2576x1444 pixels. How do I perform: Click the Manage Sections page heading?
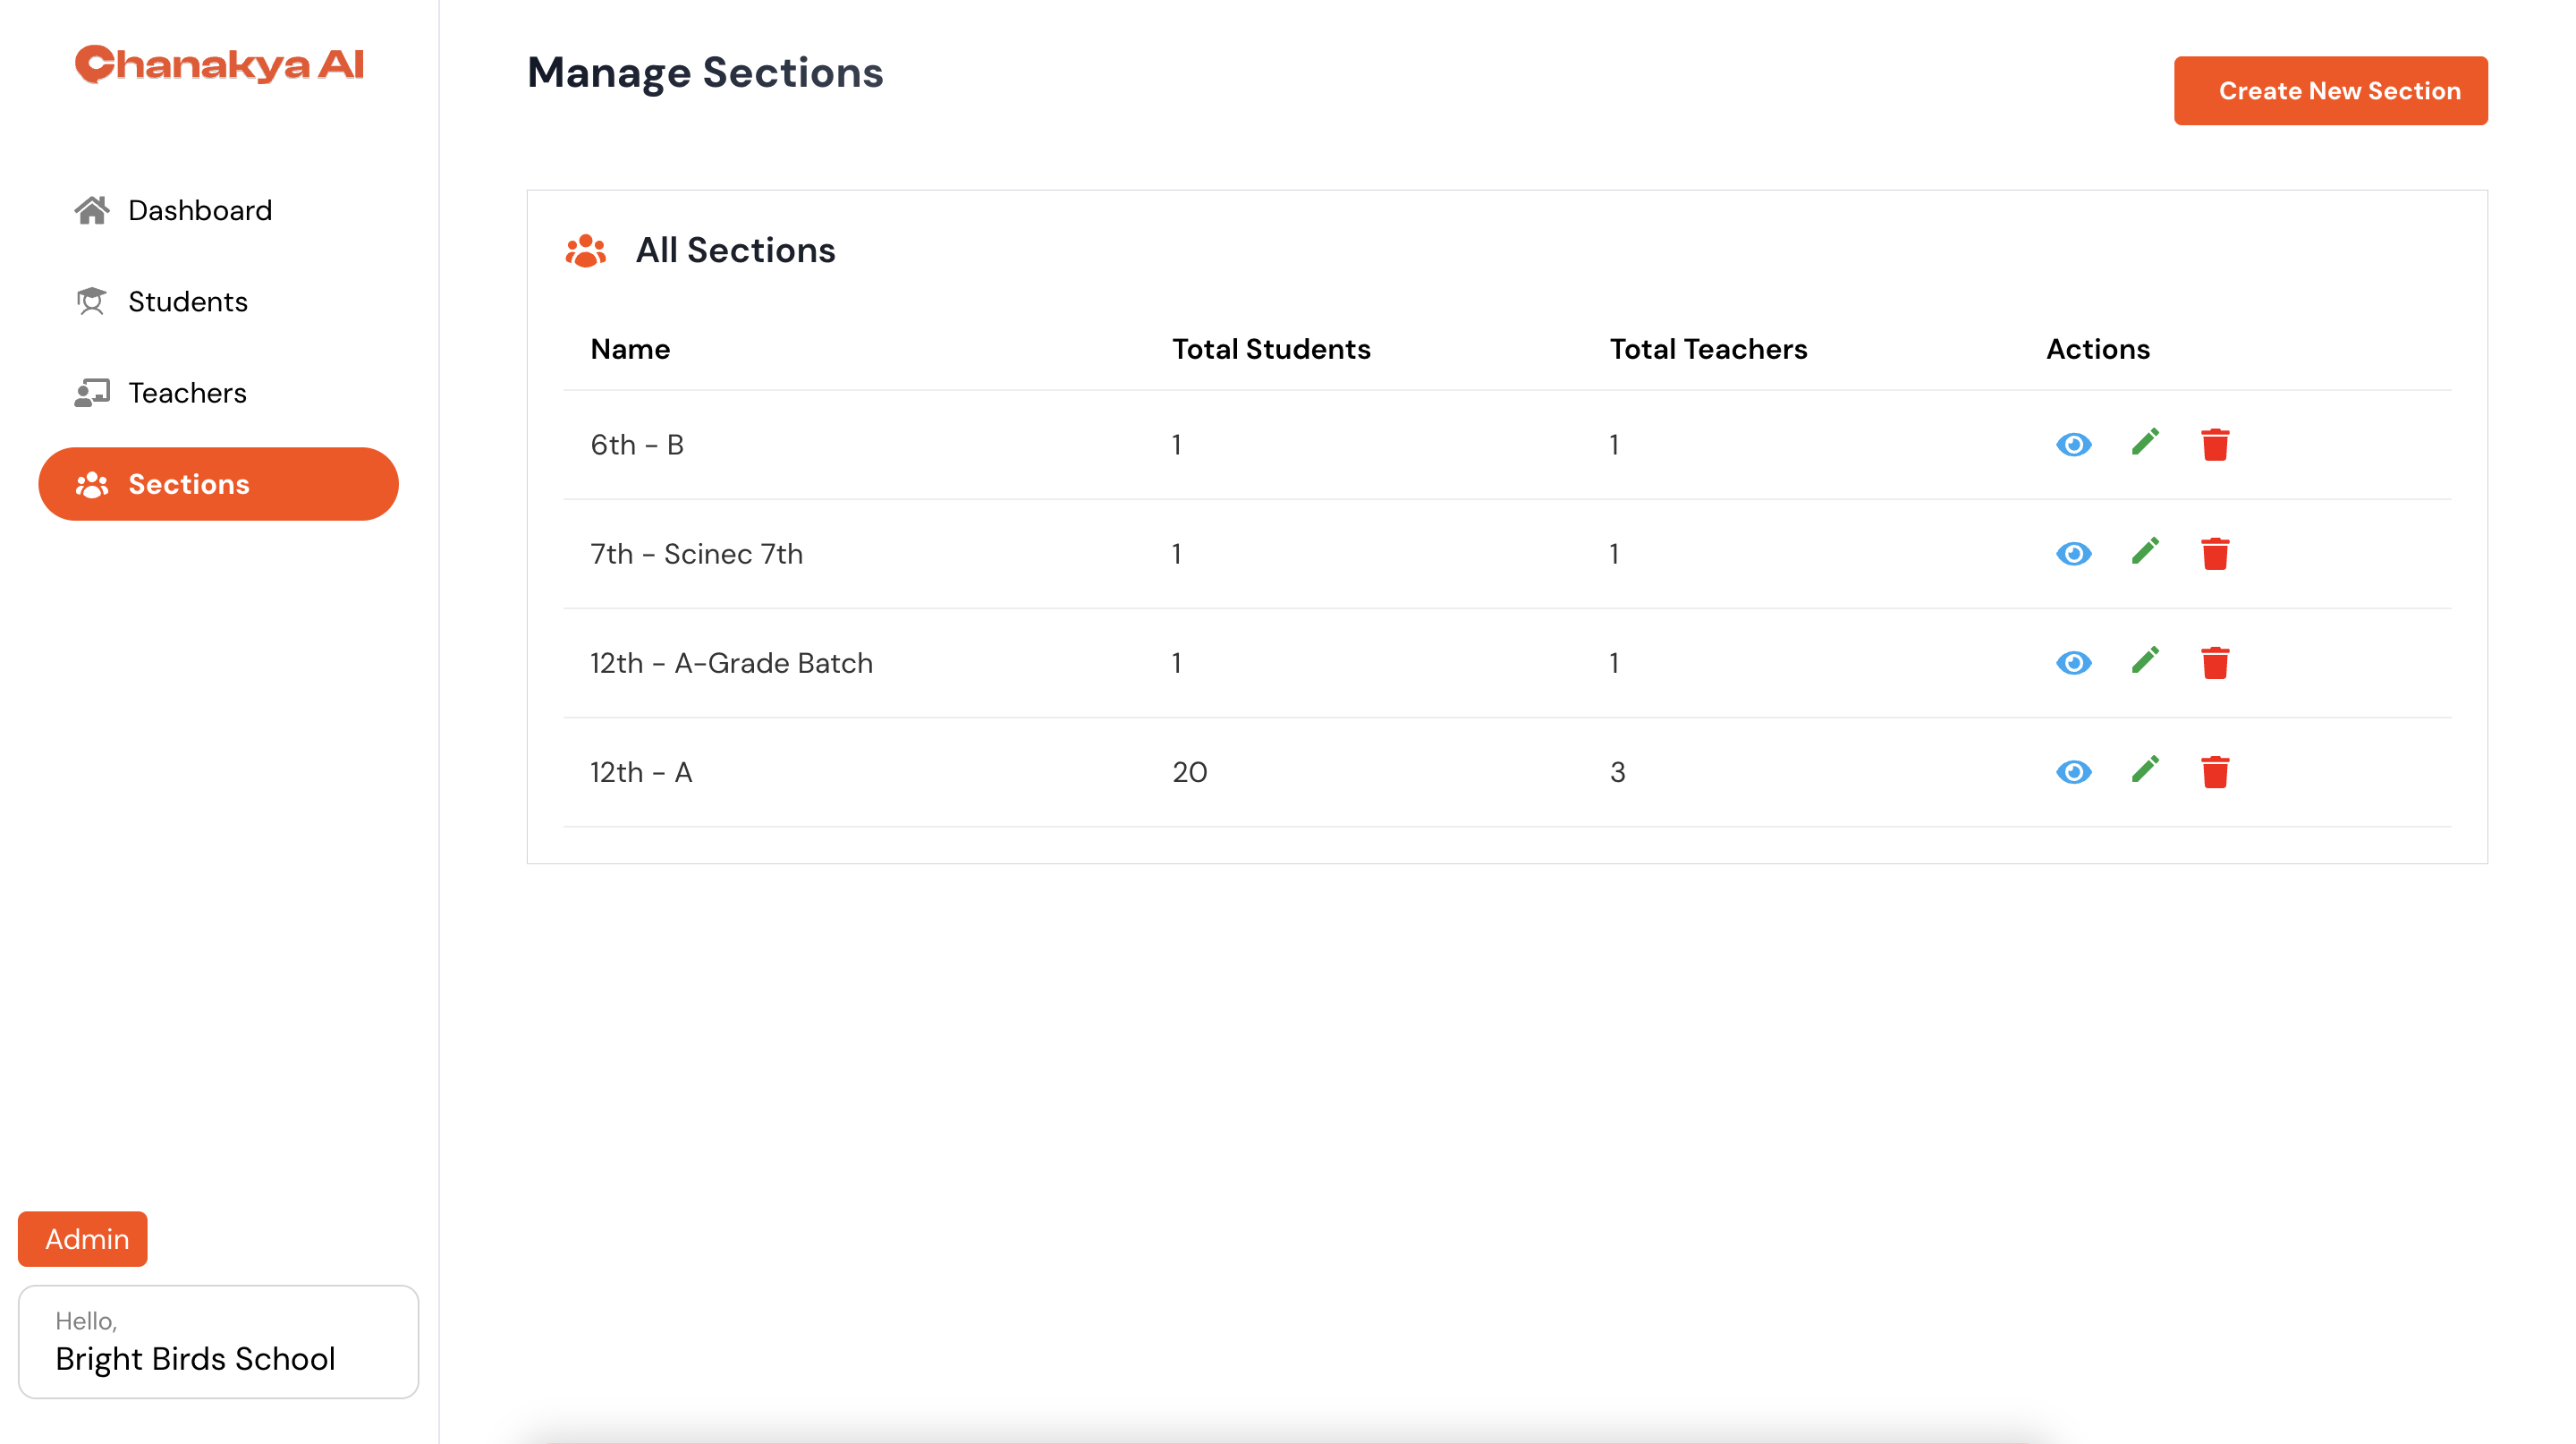(705, 72)
